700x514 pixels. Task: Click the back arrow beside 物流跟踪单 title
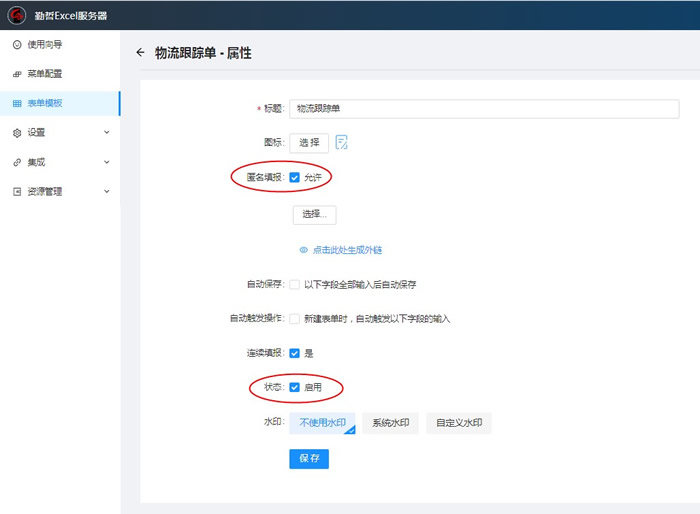pyautogui.click(x=140, y=53)
